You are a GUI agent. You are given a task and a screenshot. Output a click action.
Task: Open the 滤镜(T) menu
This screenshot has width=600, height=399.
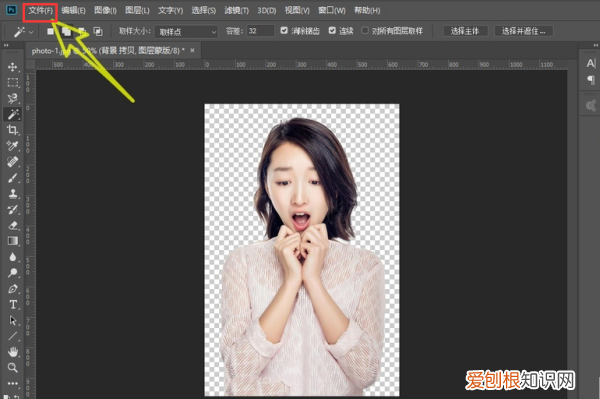click(236, 11)
